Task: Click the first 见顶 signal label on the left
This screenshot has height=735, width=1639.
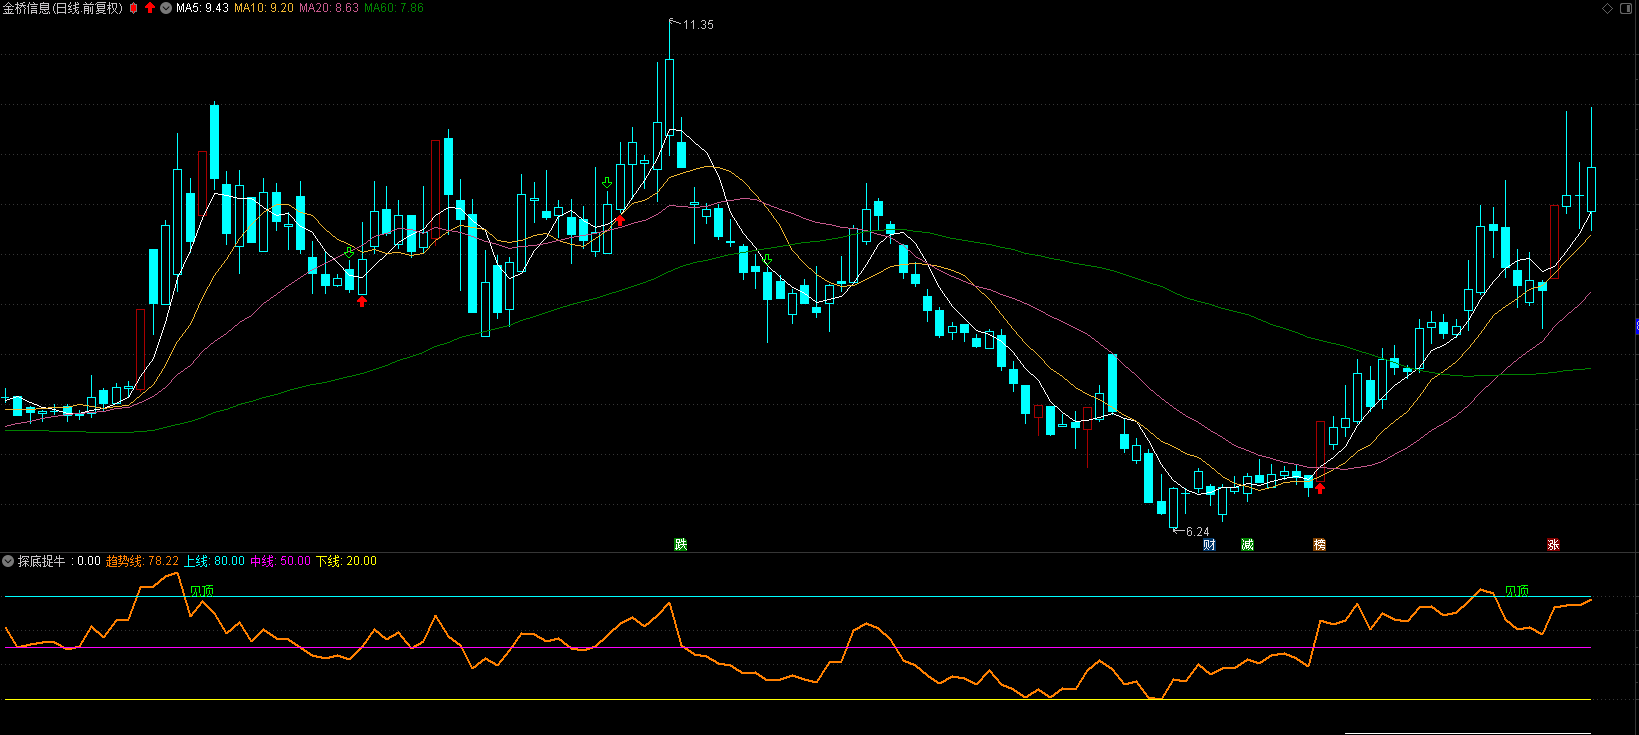Action: tap(202, 591)
